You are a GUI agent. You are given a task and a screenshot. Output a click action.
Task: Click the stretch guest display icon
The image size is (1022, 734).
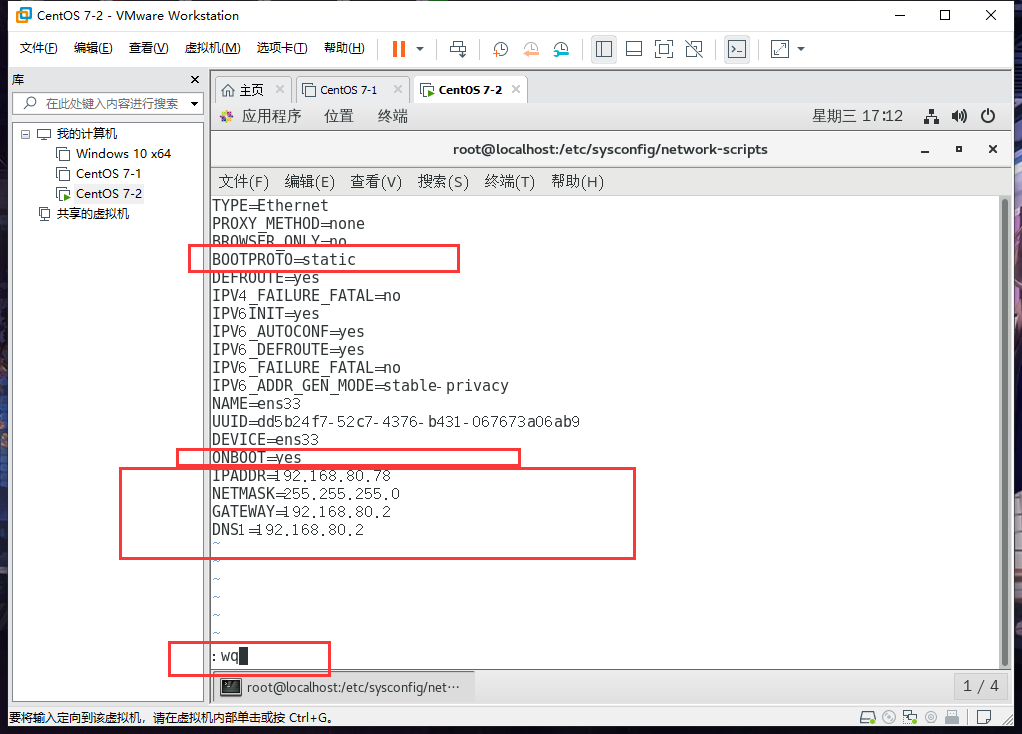[x=780, y=49]
